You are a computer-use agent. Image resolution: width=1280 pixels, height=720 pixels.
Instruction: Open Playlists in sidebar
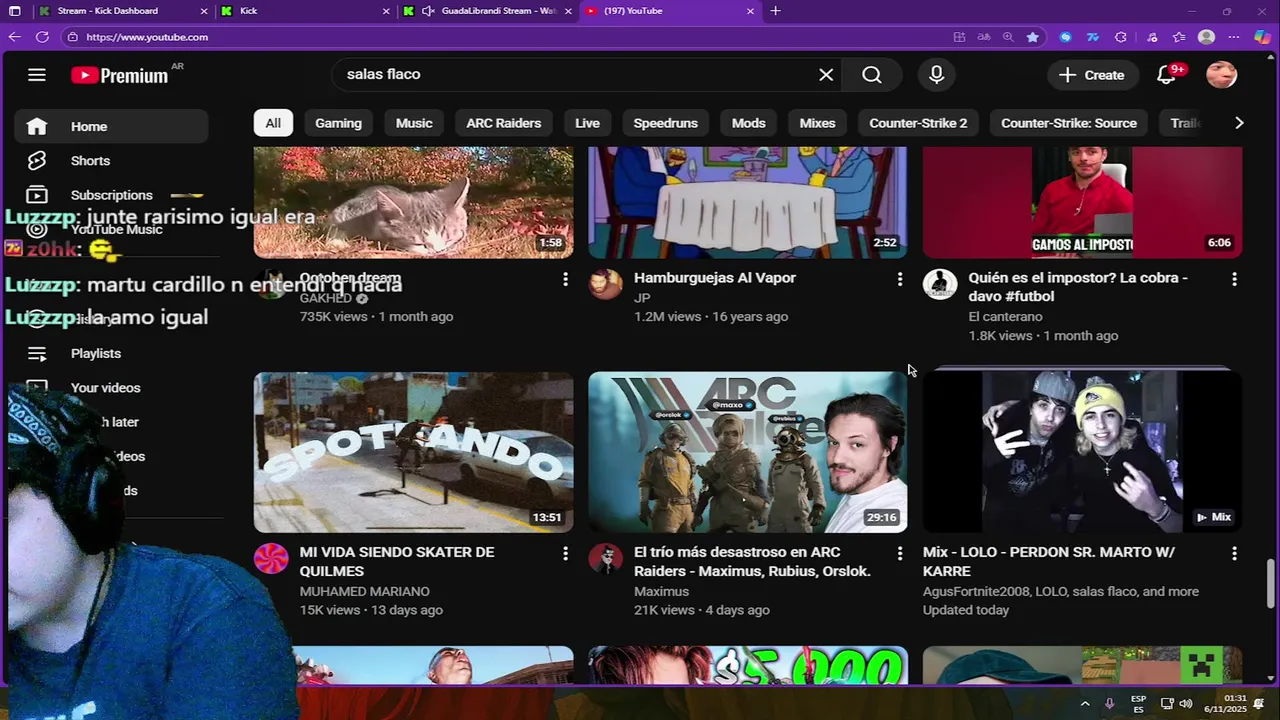pyautogui.click(x=111, y=354)
